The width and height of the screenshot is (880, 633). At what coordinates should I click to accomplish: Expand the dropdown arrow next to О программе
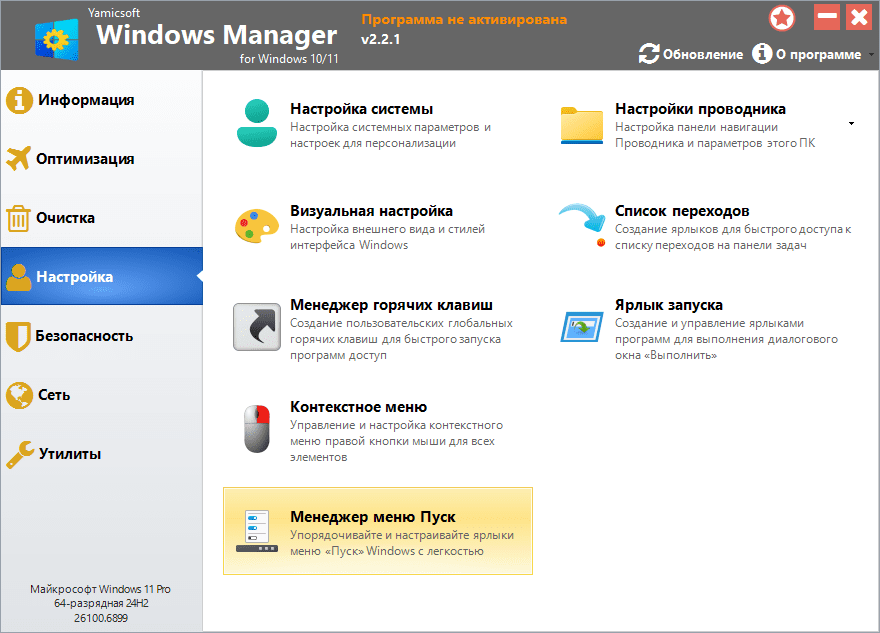[x=872, y=54]
